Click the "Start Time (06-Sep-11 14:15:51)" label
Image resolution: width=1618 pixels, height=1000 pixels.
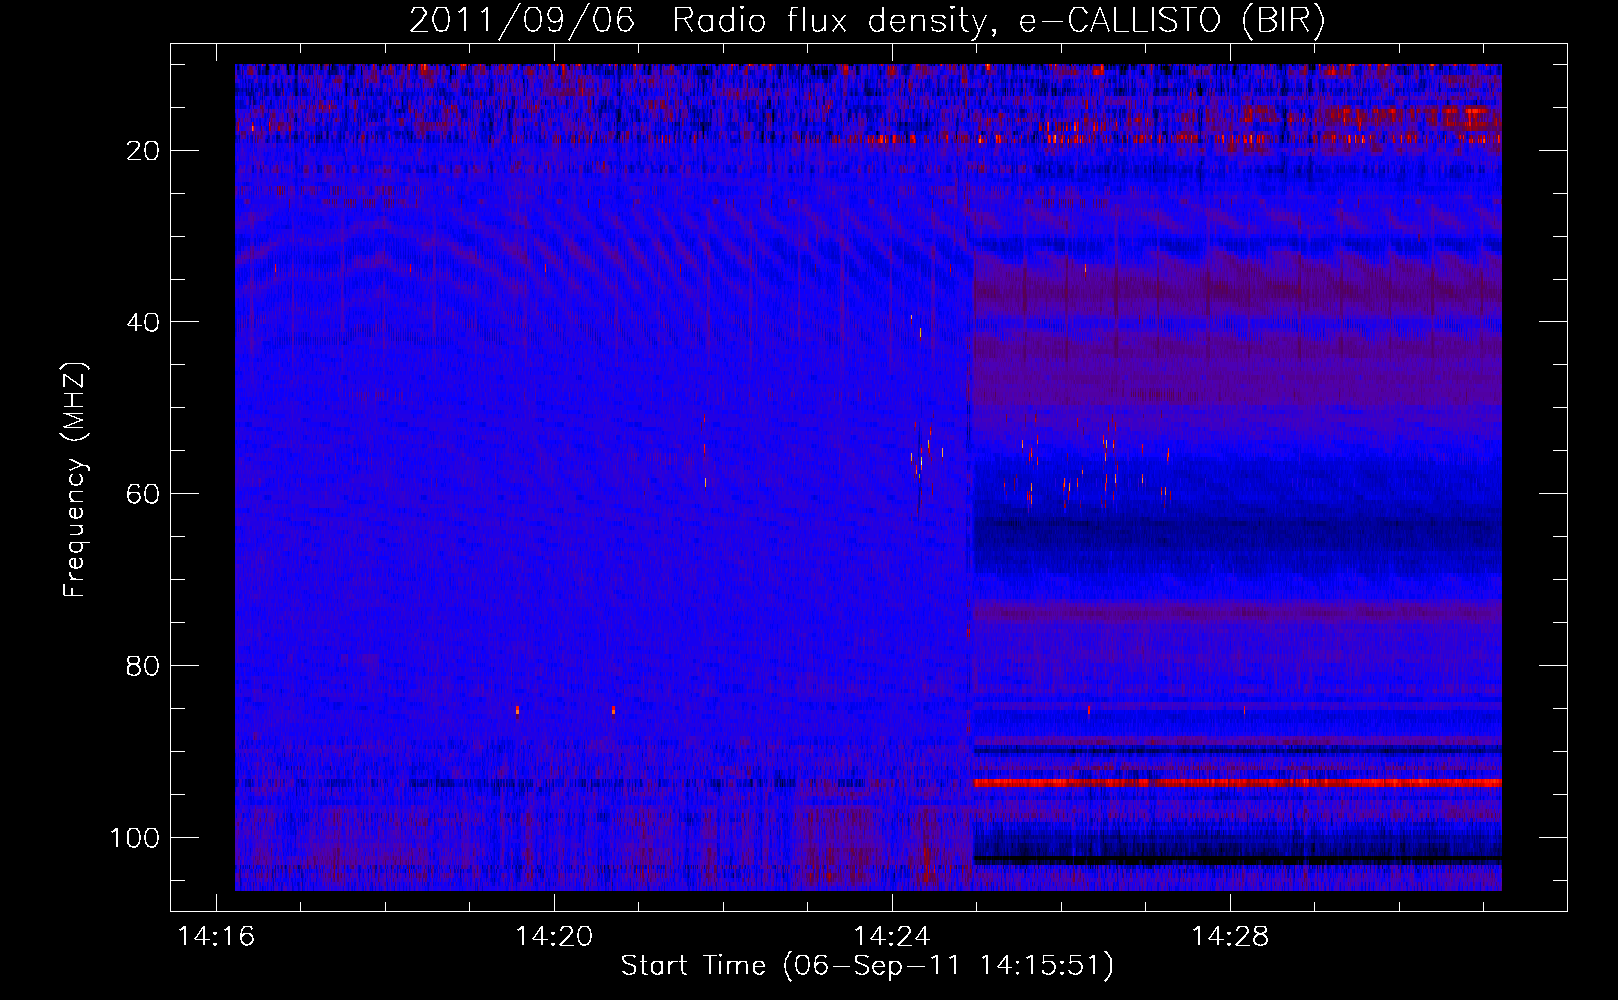pos(867,966)
